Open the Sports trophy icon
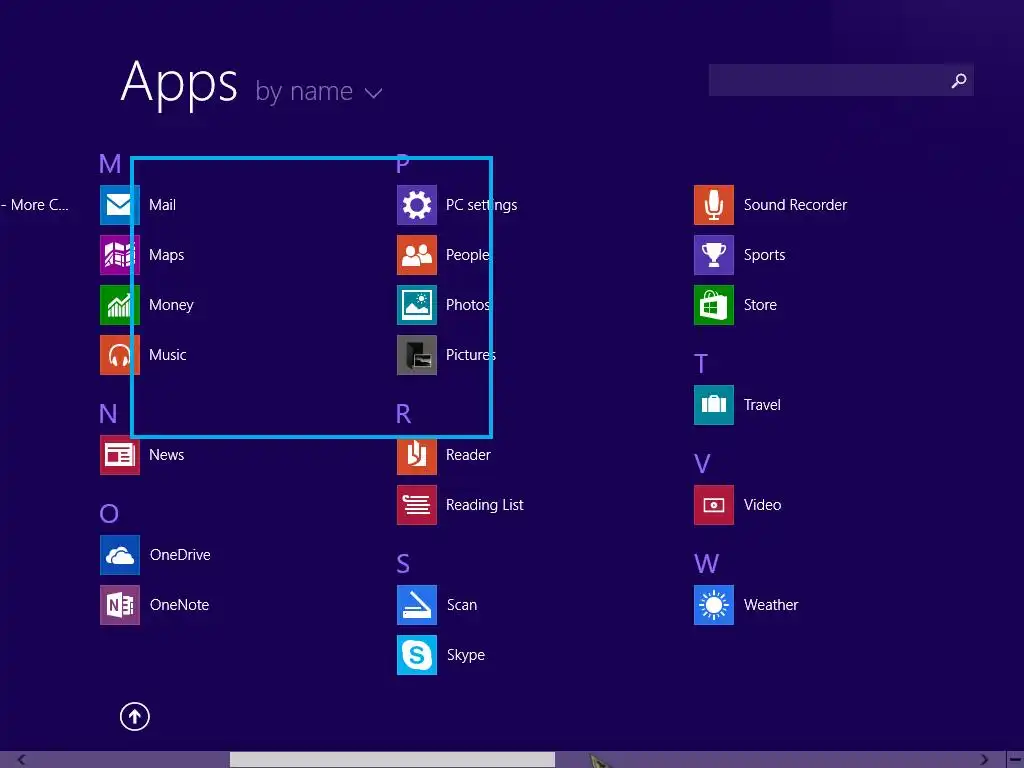Image resolution: width=1024 pixels, height=768 pixels. coord(714,255)
